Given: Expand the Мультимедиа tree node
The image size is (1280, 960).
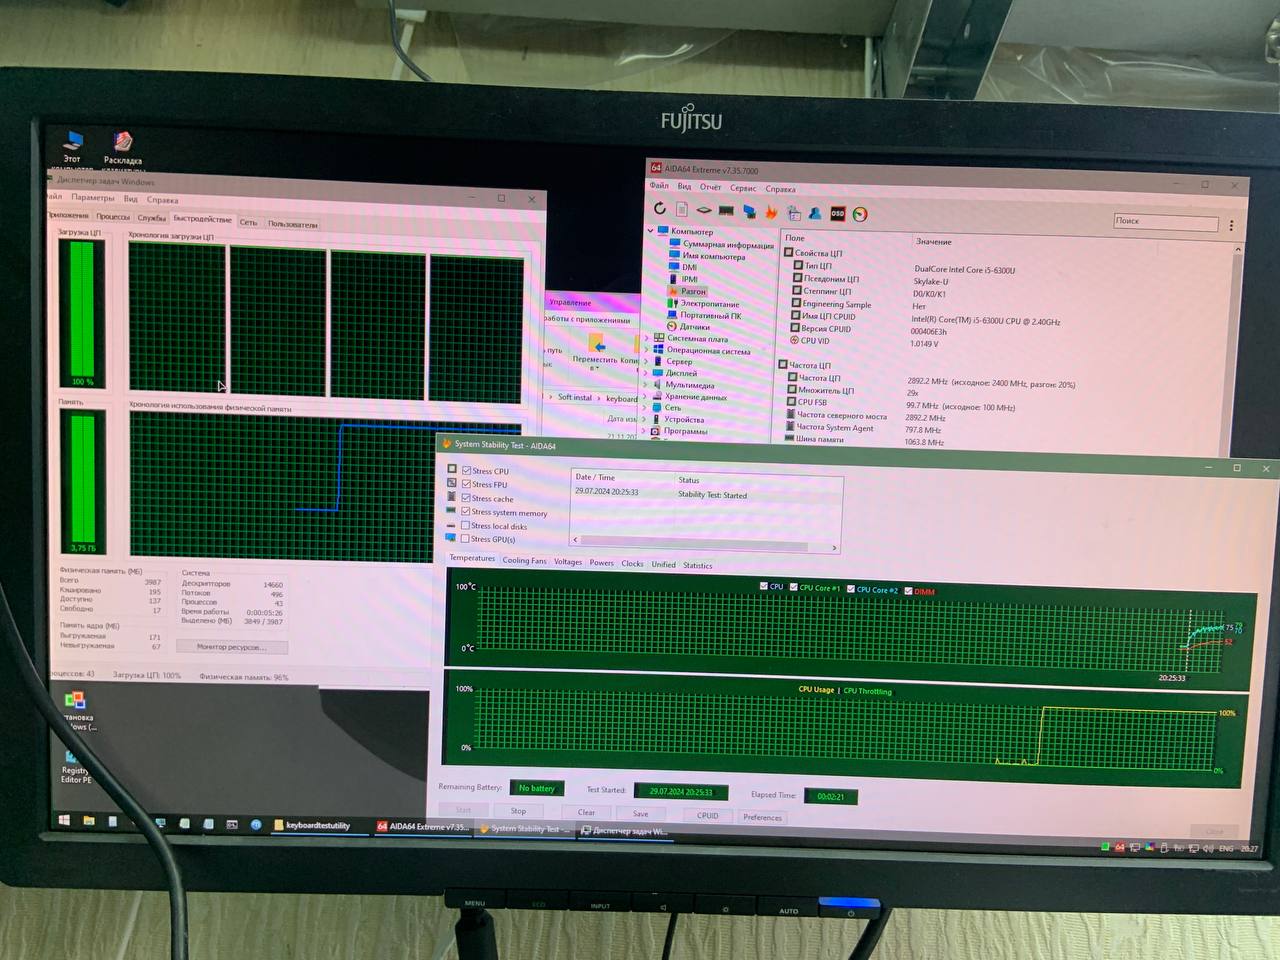Looking at the screenshot, I should click(646, 384).
